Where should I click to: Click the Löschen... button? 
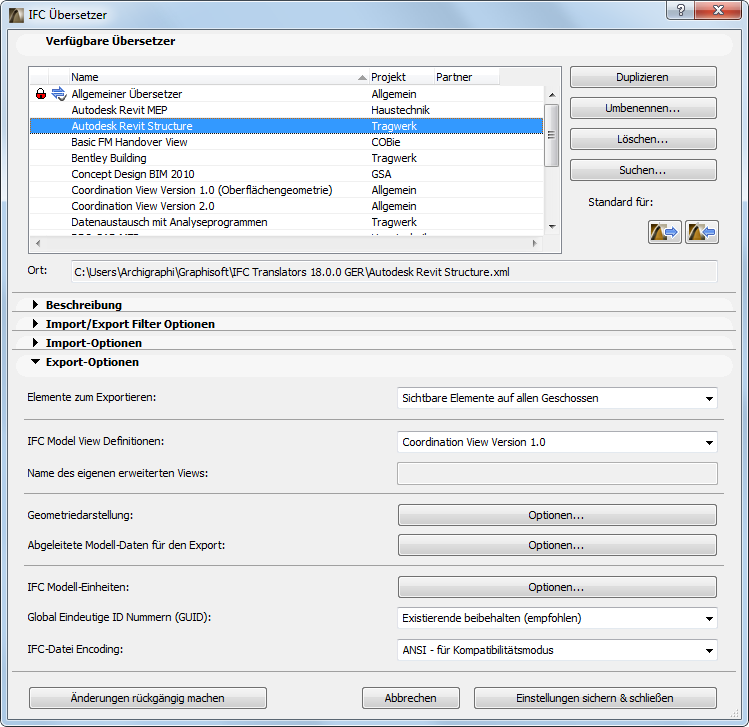pos(643,139)
